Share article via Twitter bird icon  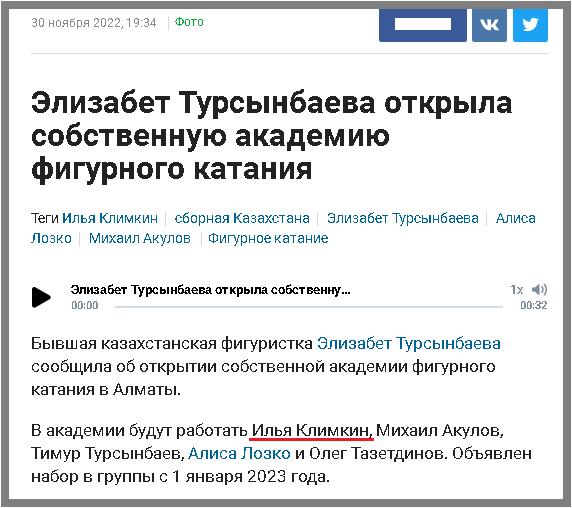[530, 25]
